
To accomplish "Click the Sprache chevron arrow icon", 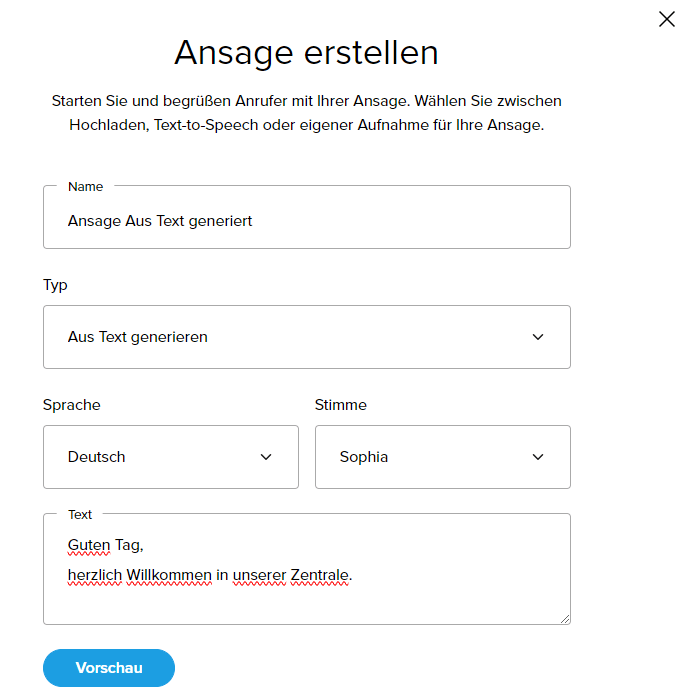I will (x=266, y=457).
